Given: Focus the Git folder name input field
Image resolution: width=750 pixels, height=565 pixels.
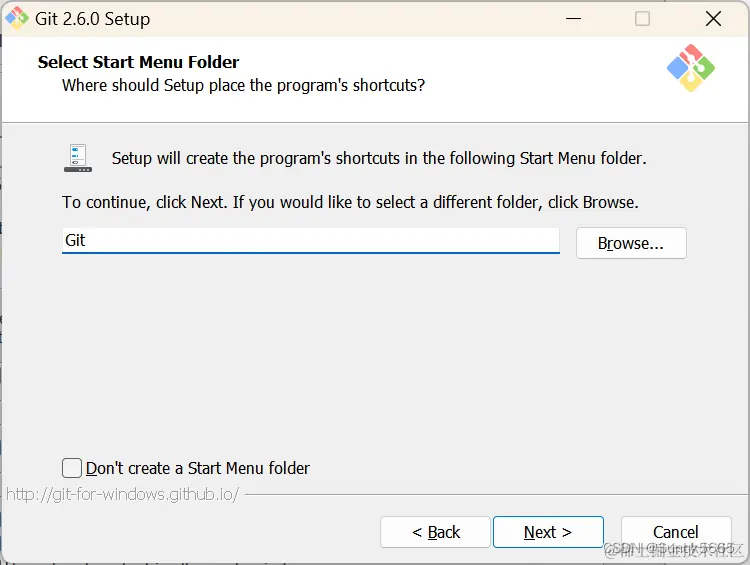Looking at the screenshot, I should (x=311, y=241).
